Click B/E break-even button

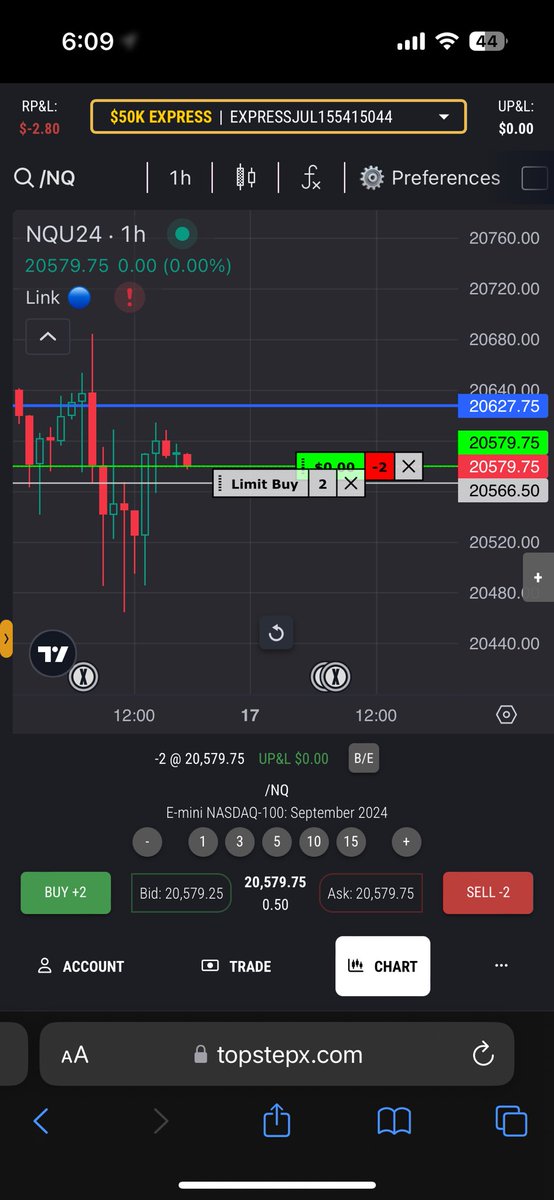click(363, 758)
